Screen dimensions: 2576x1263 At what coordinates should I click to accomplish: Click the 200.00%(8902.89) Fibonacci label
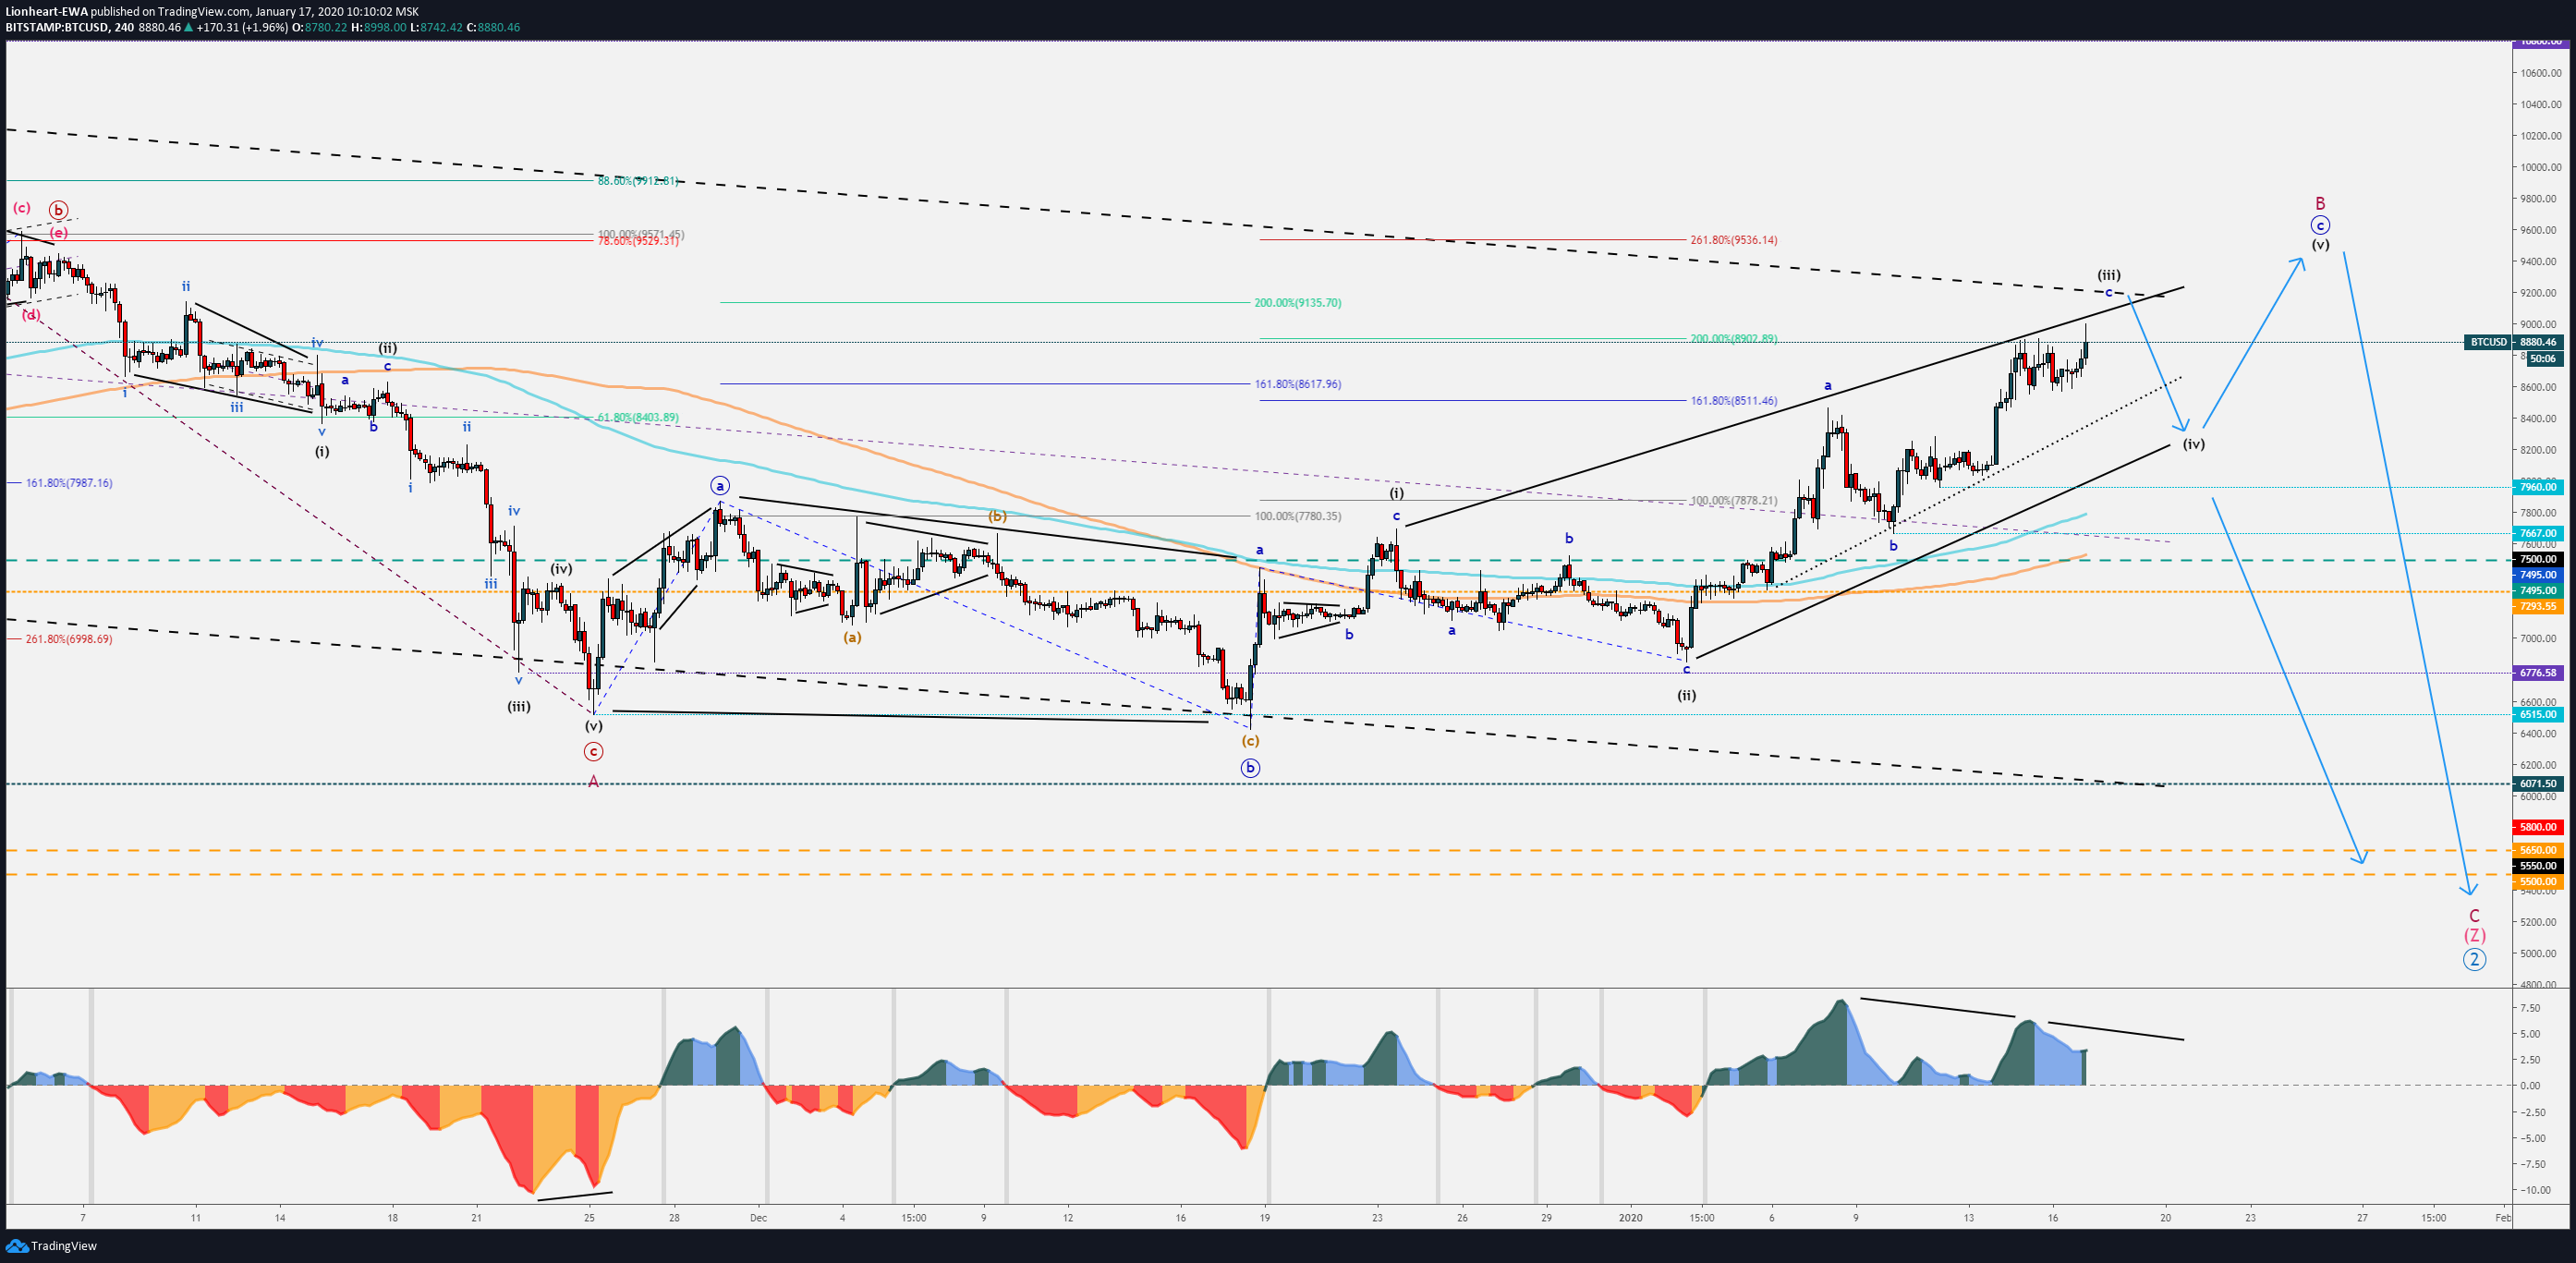1734,339
